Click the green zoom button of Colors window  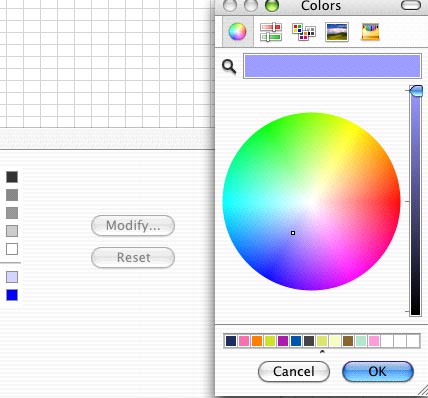(x=272, y=5)
